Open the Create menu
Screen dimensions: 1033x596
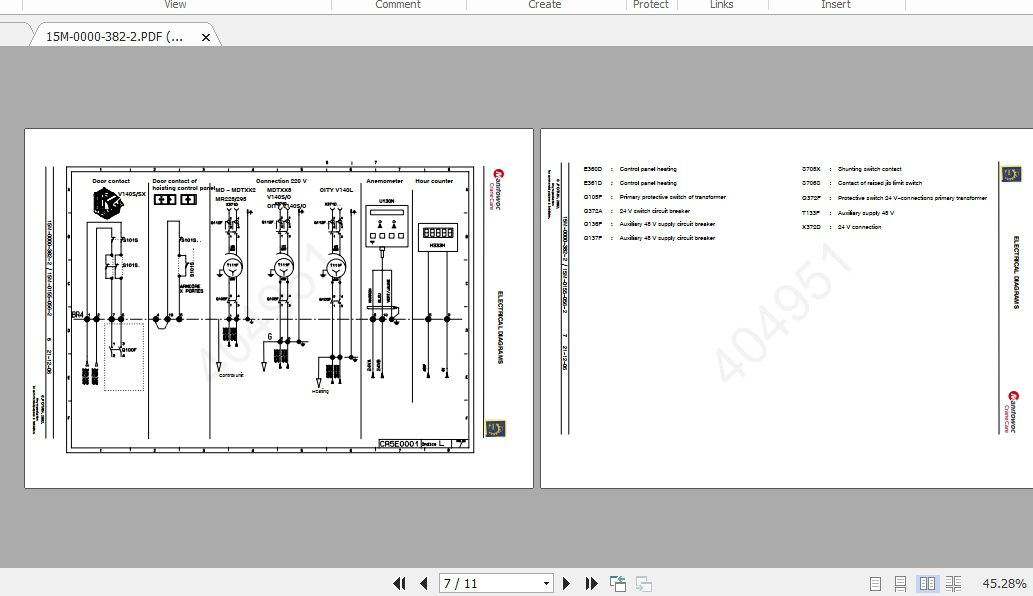tap(544, 5)
